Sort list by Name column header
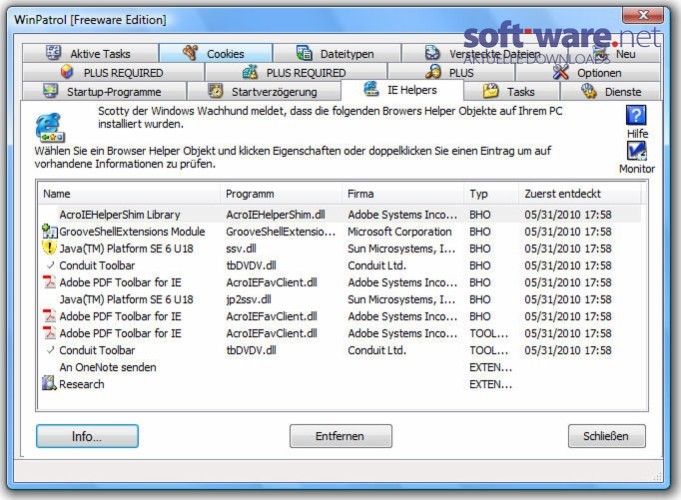 click(129, 194)
